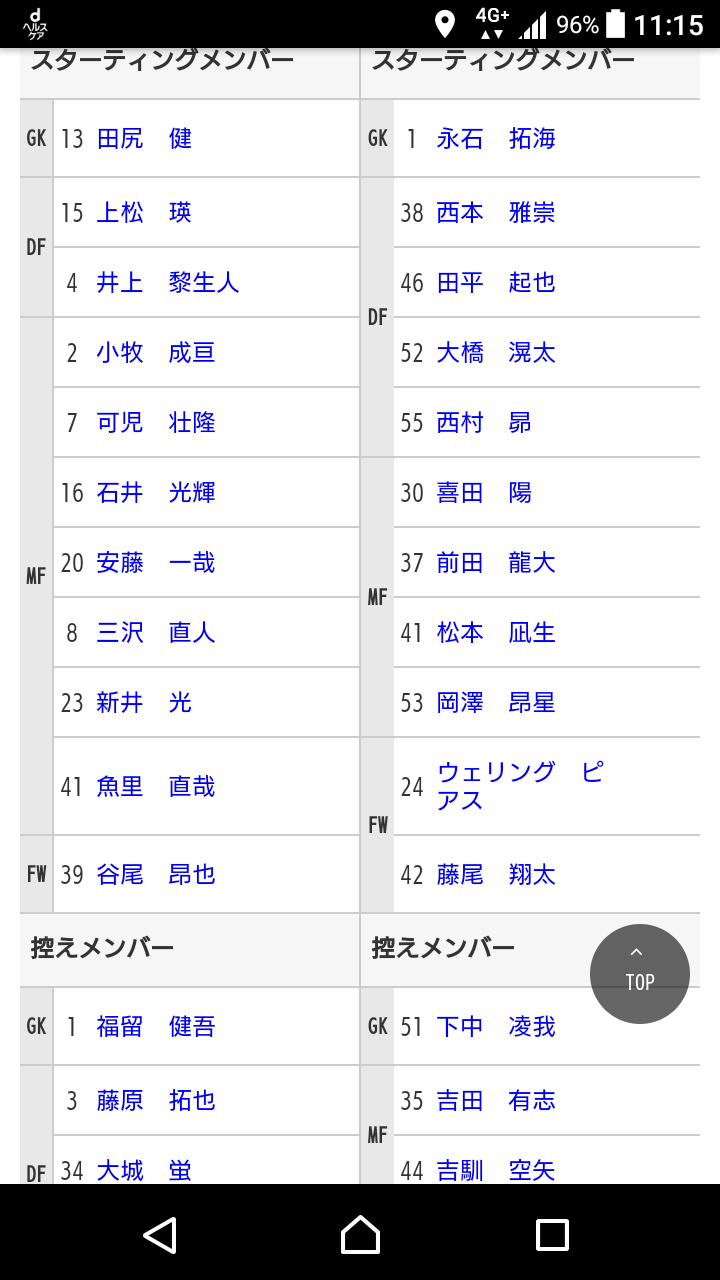The image size is (720, 1280).
Task: Select player 井上 黎生人 link
Action: click(167, 283)
